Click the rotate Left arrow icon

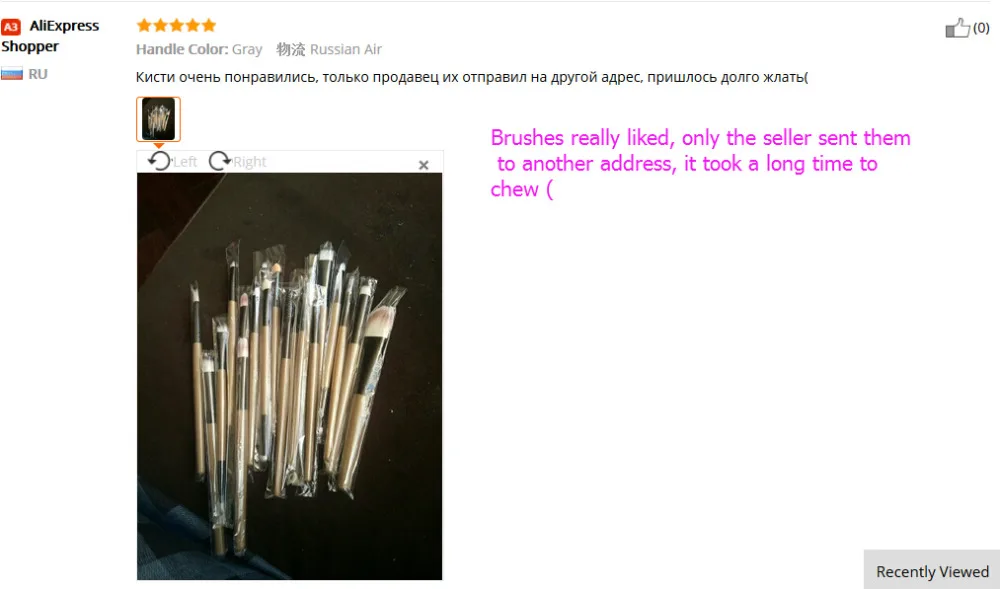tap(159, 161)
